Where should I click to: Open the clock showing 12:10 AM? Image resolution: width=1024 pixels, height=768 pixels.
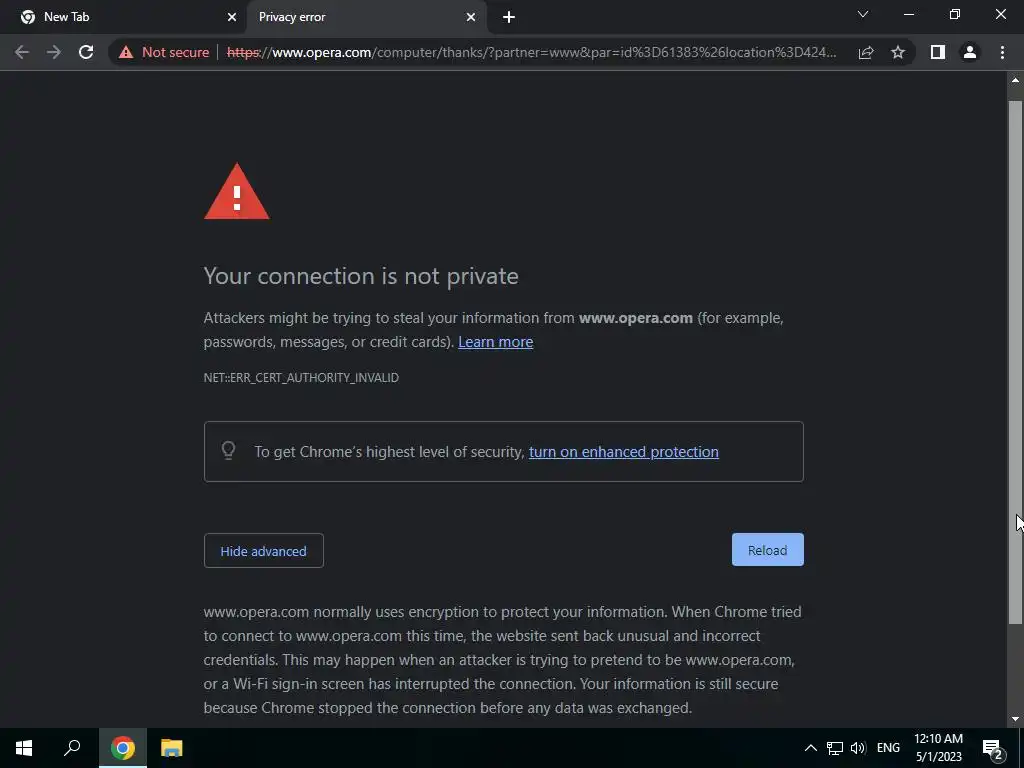coord(938,748)
